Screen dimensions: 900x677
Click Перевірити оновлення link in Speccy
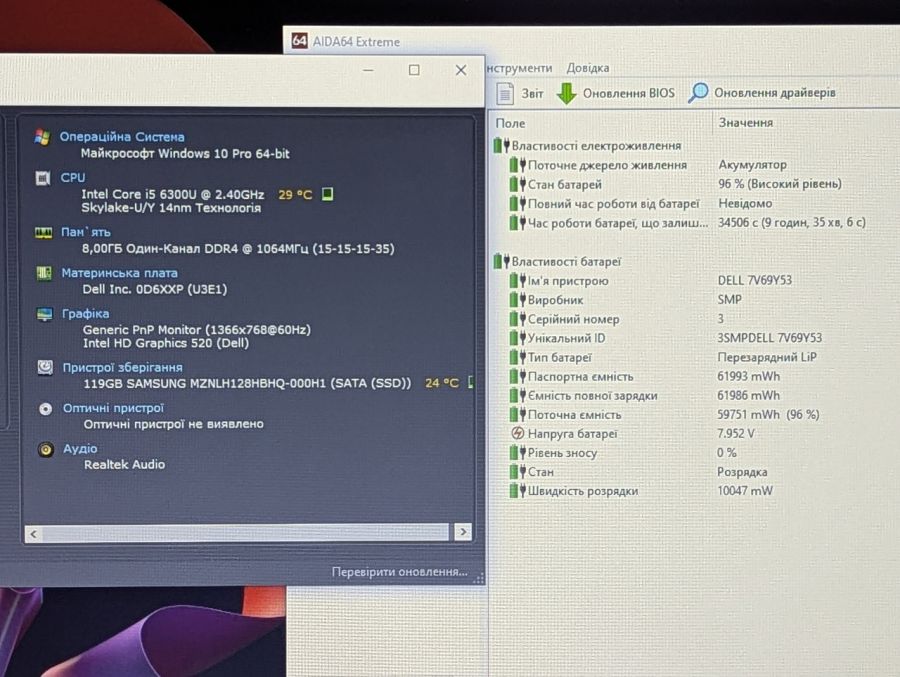pyautogui.click(x=399, y=572)
